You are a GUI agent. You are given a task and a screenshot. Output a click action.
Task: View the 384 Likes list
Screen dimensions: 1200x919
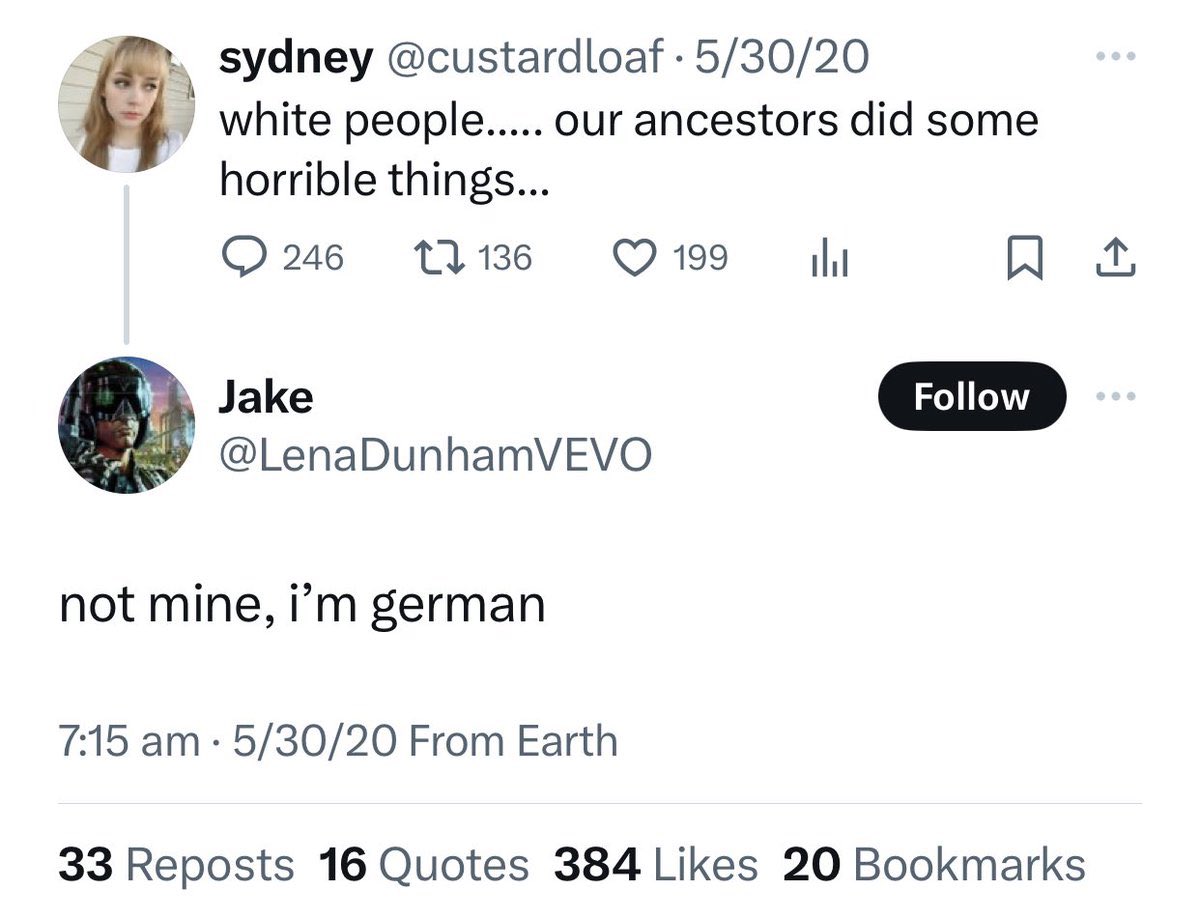655,865
